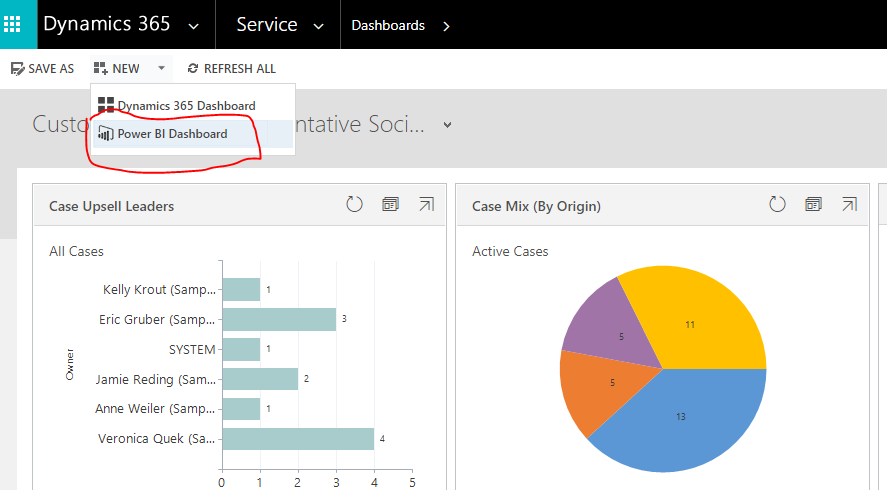
Task: Click the Case Mix (By Origin) title
Action: click(536, 206)
